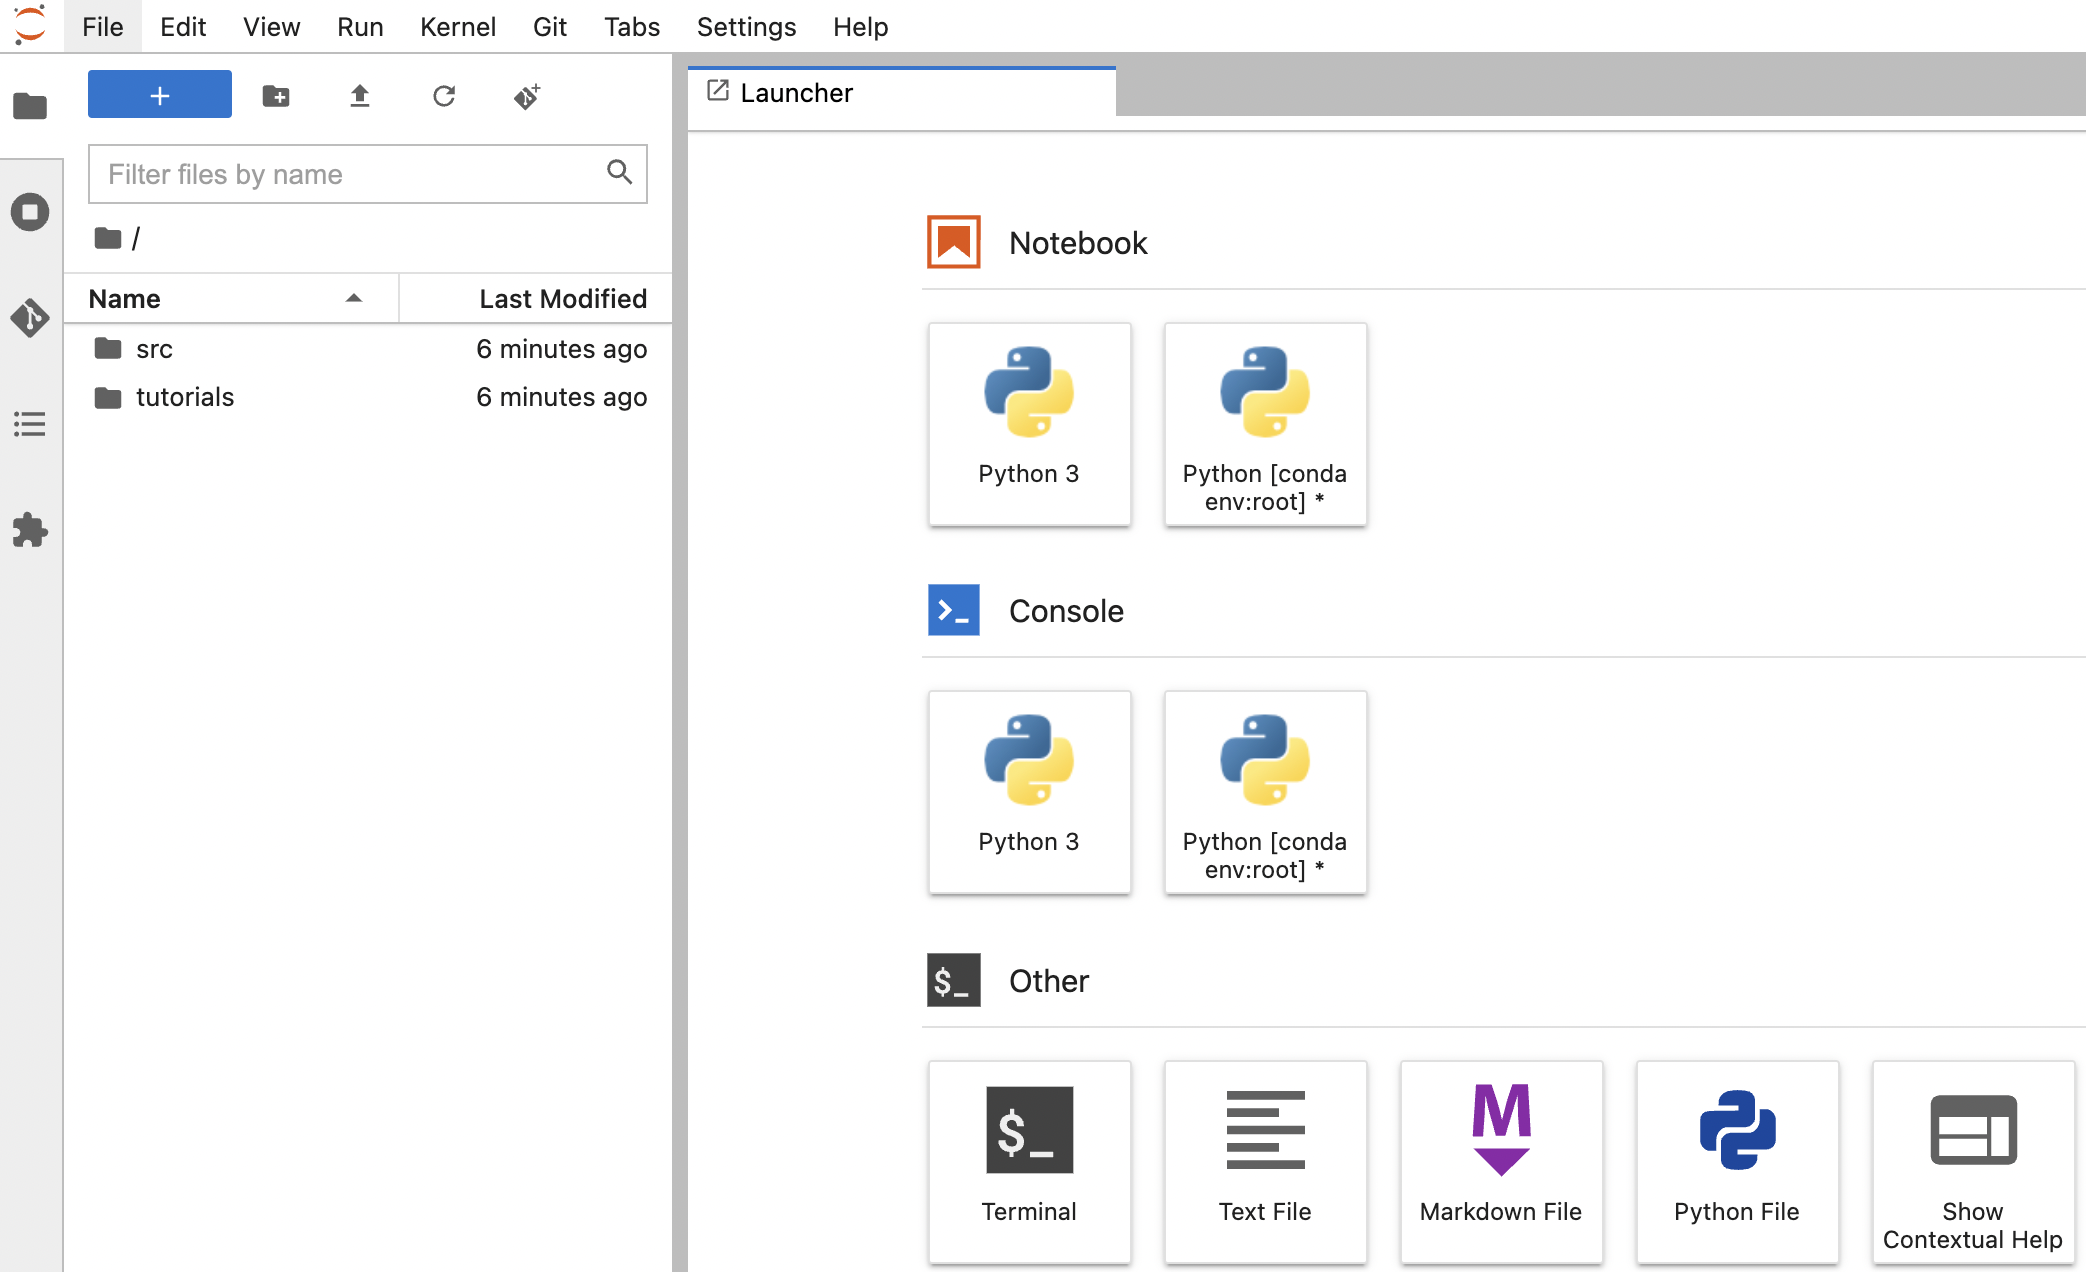Open the Tabs menu

point(632,26)
